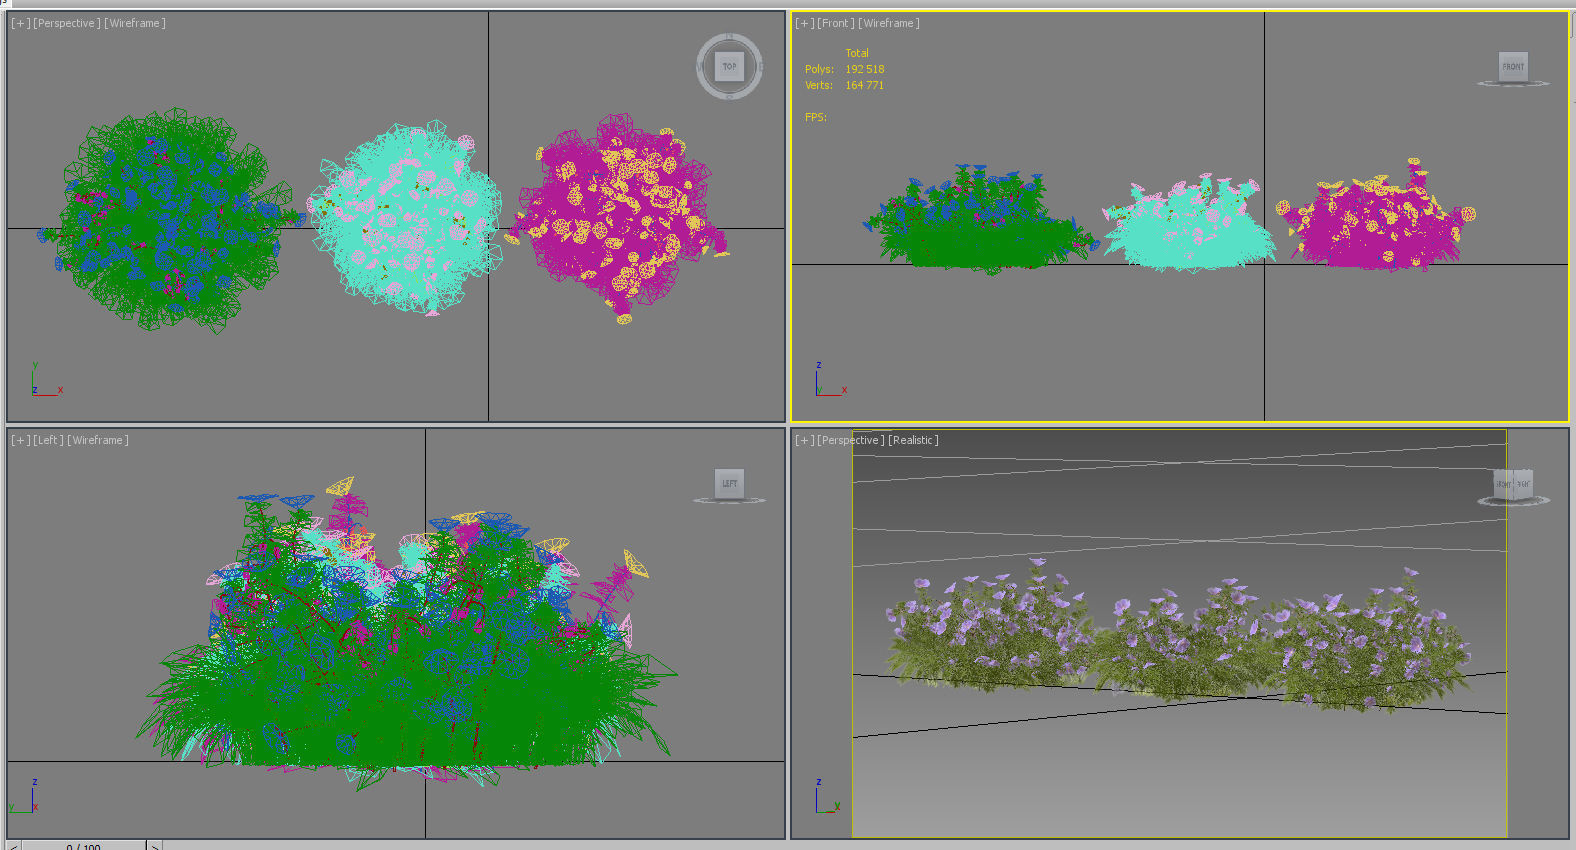Click the S compass point on the ViewCube ring

729,96
